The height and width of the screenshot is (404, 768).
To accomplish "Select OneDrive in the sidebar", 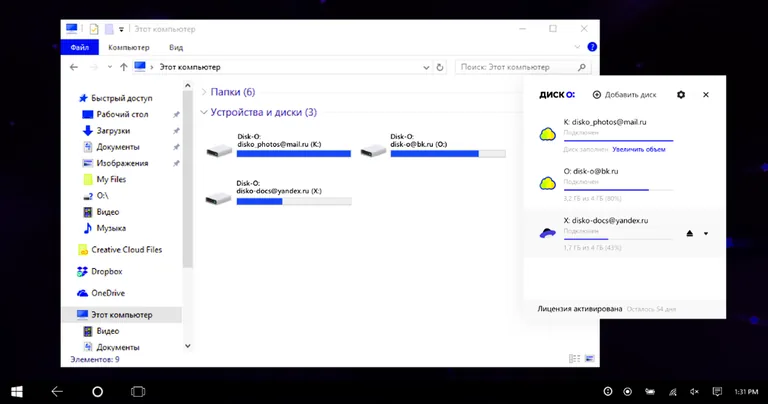I will point(107,293).
